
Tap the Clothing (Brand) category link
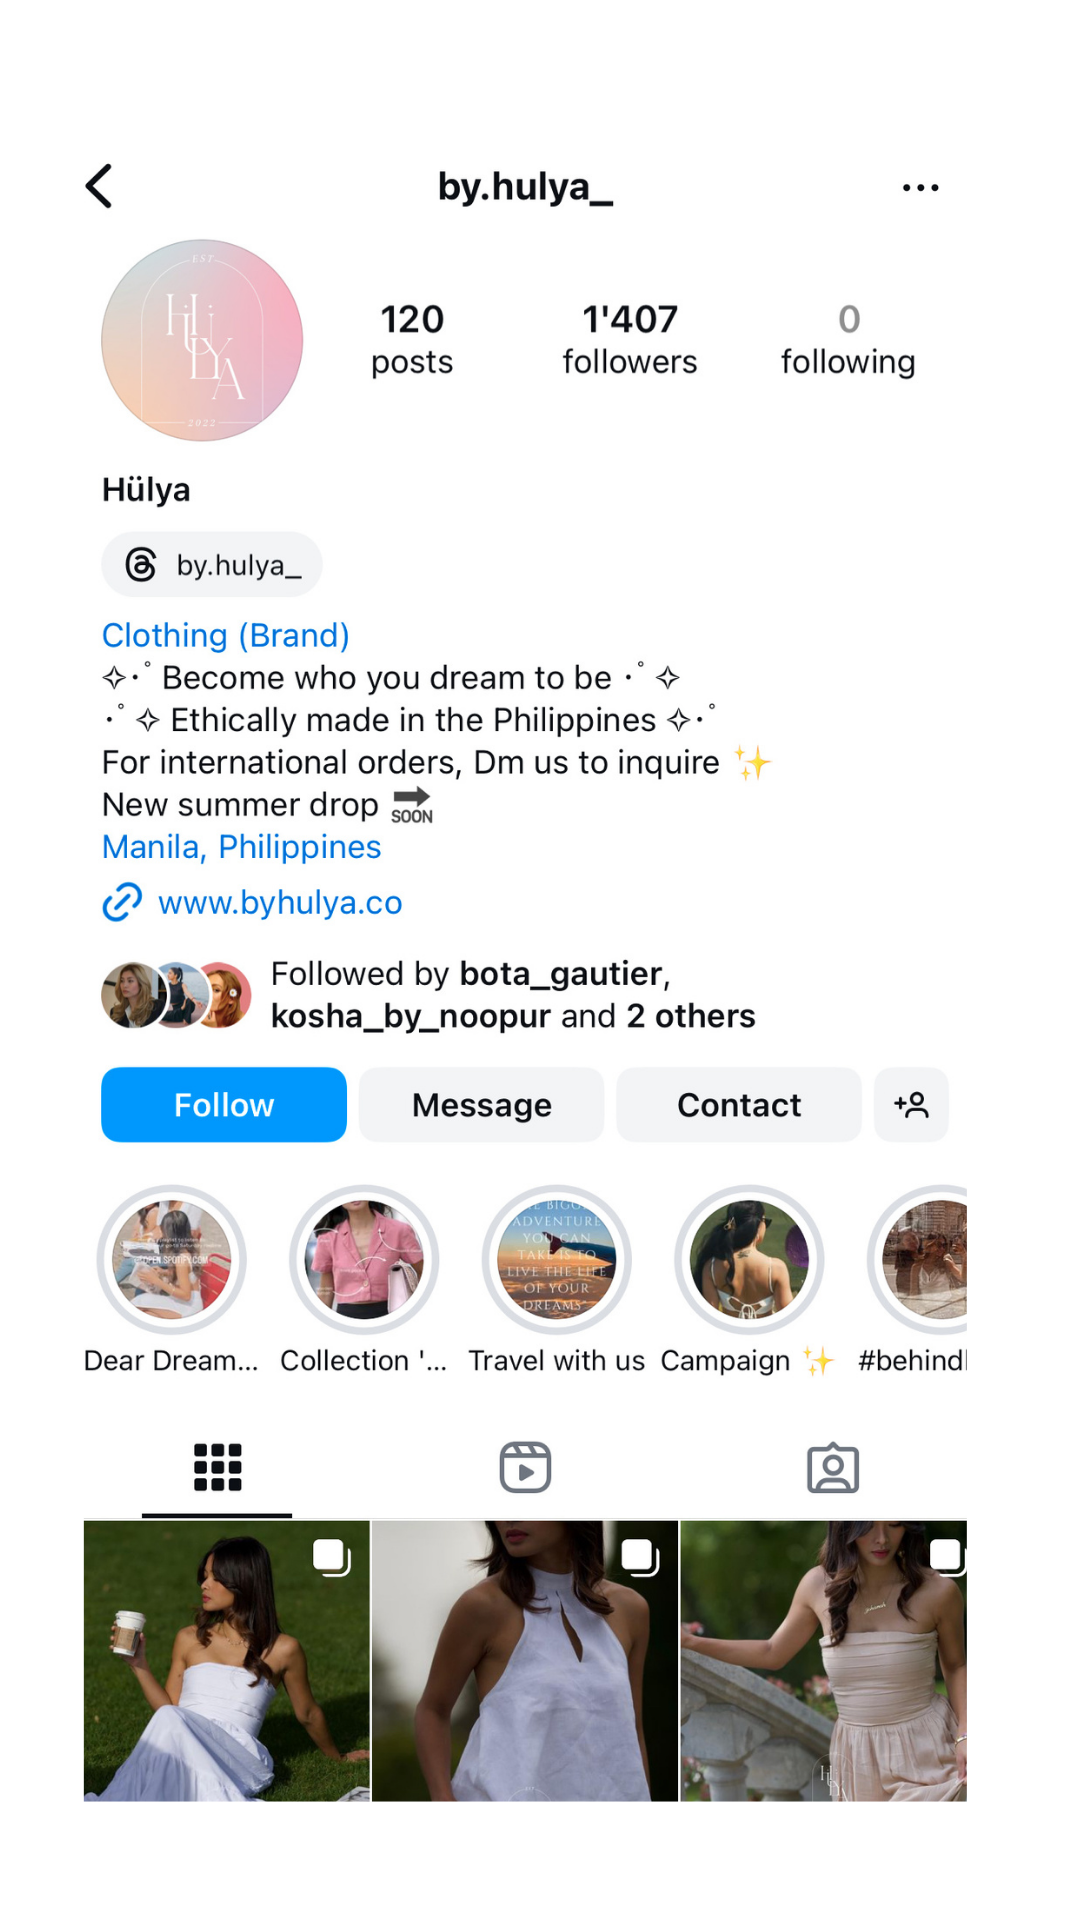pos(226,635)
